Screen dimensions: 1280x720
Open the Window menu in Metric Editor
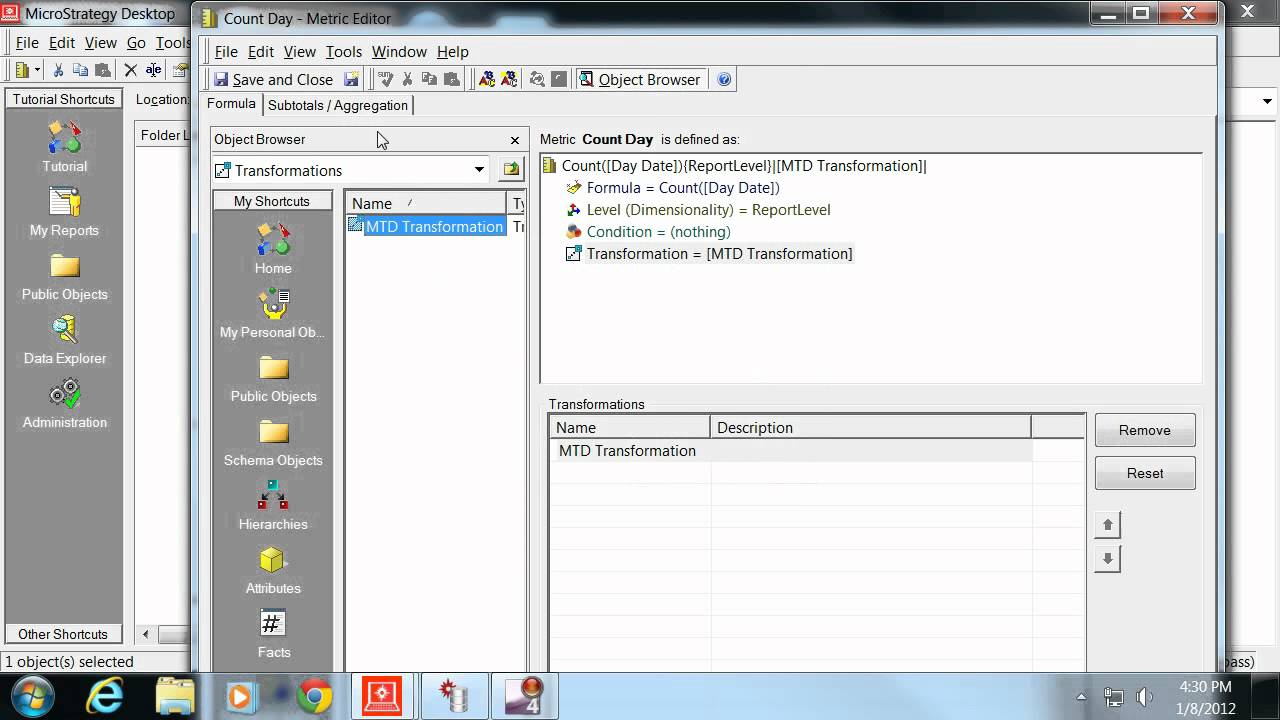399,52
